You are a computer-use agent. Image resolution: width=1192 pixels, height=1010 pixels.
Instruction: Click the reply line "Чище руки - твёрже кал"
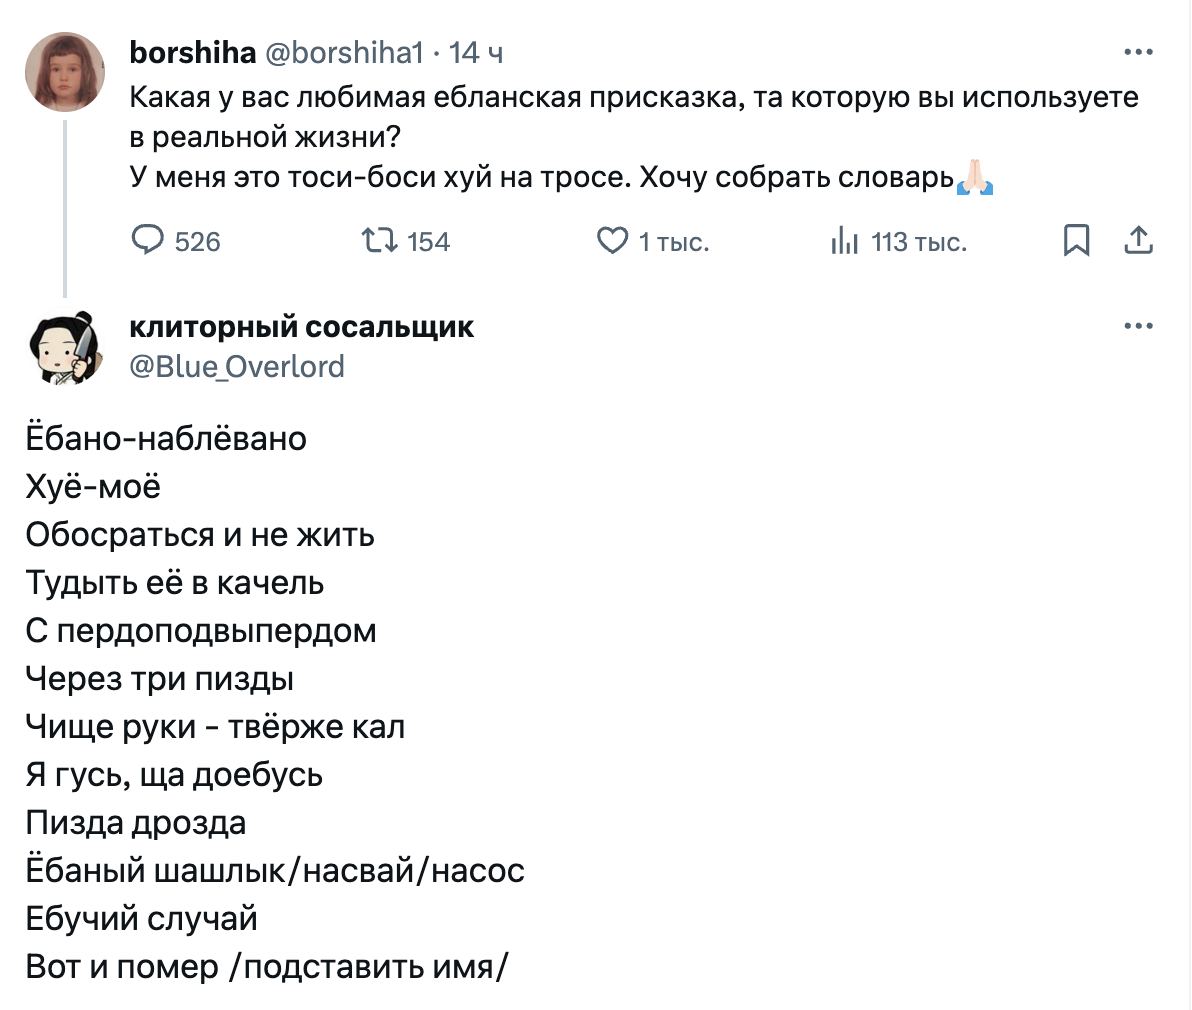pos(215,727)
